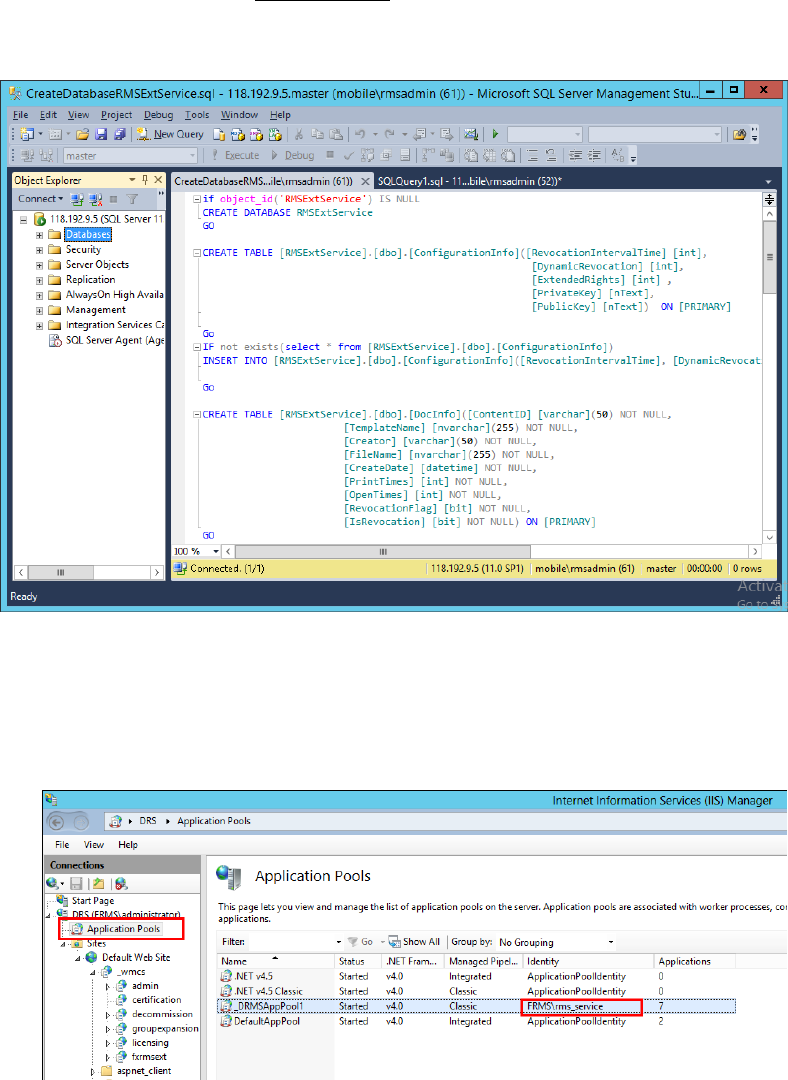
Task: Click the Default Web Site globe icon
Action: point(92,957)
